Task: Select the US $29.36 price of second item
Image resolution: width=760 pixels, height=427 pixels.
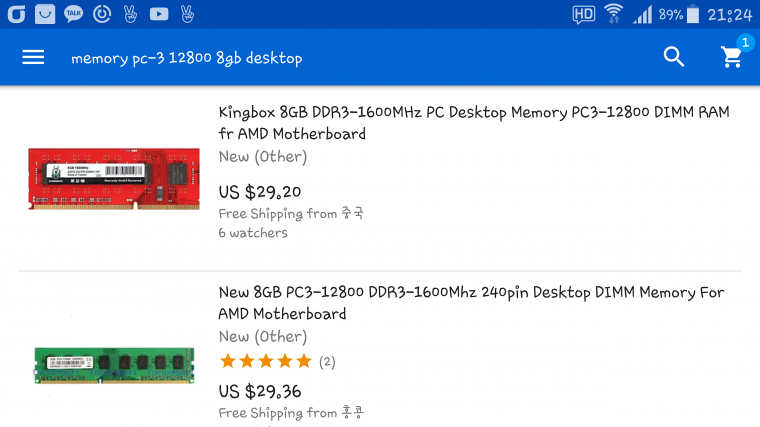Action: pyautogui.click(x=260, y=391)
